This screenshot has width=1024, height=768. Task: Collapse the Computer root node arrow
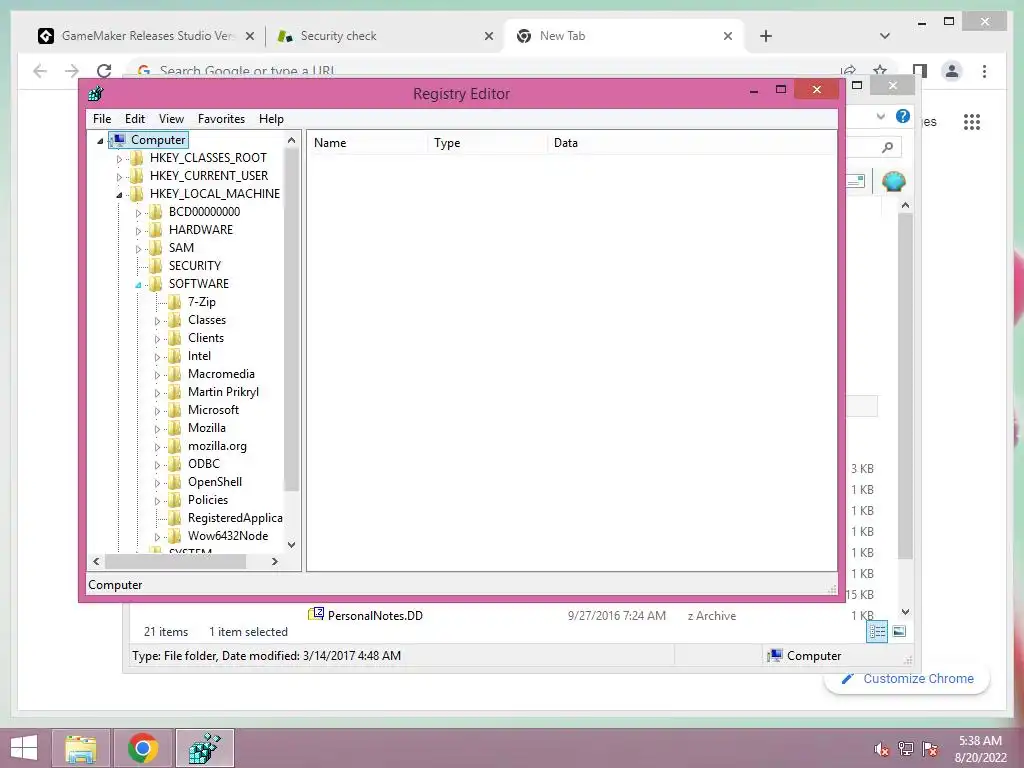pyautogui.click(x=100, y=140)
